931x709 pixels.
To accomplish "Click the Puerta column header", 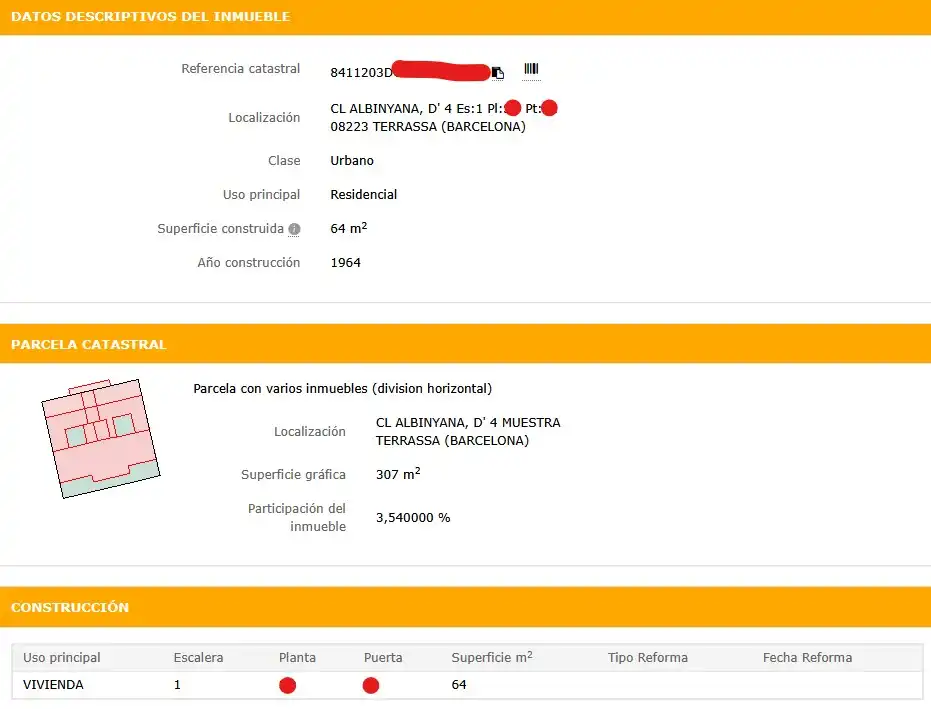I will (x=383, y=657).
